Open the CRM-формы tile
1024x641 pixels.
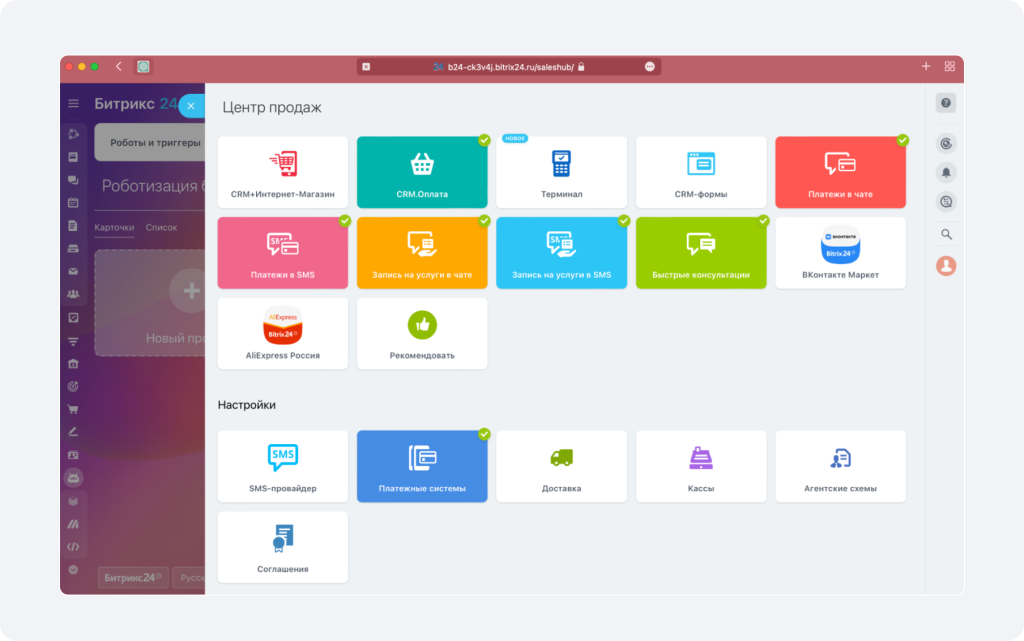click(x=701, y=172)
